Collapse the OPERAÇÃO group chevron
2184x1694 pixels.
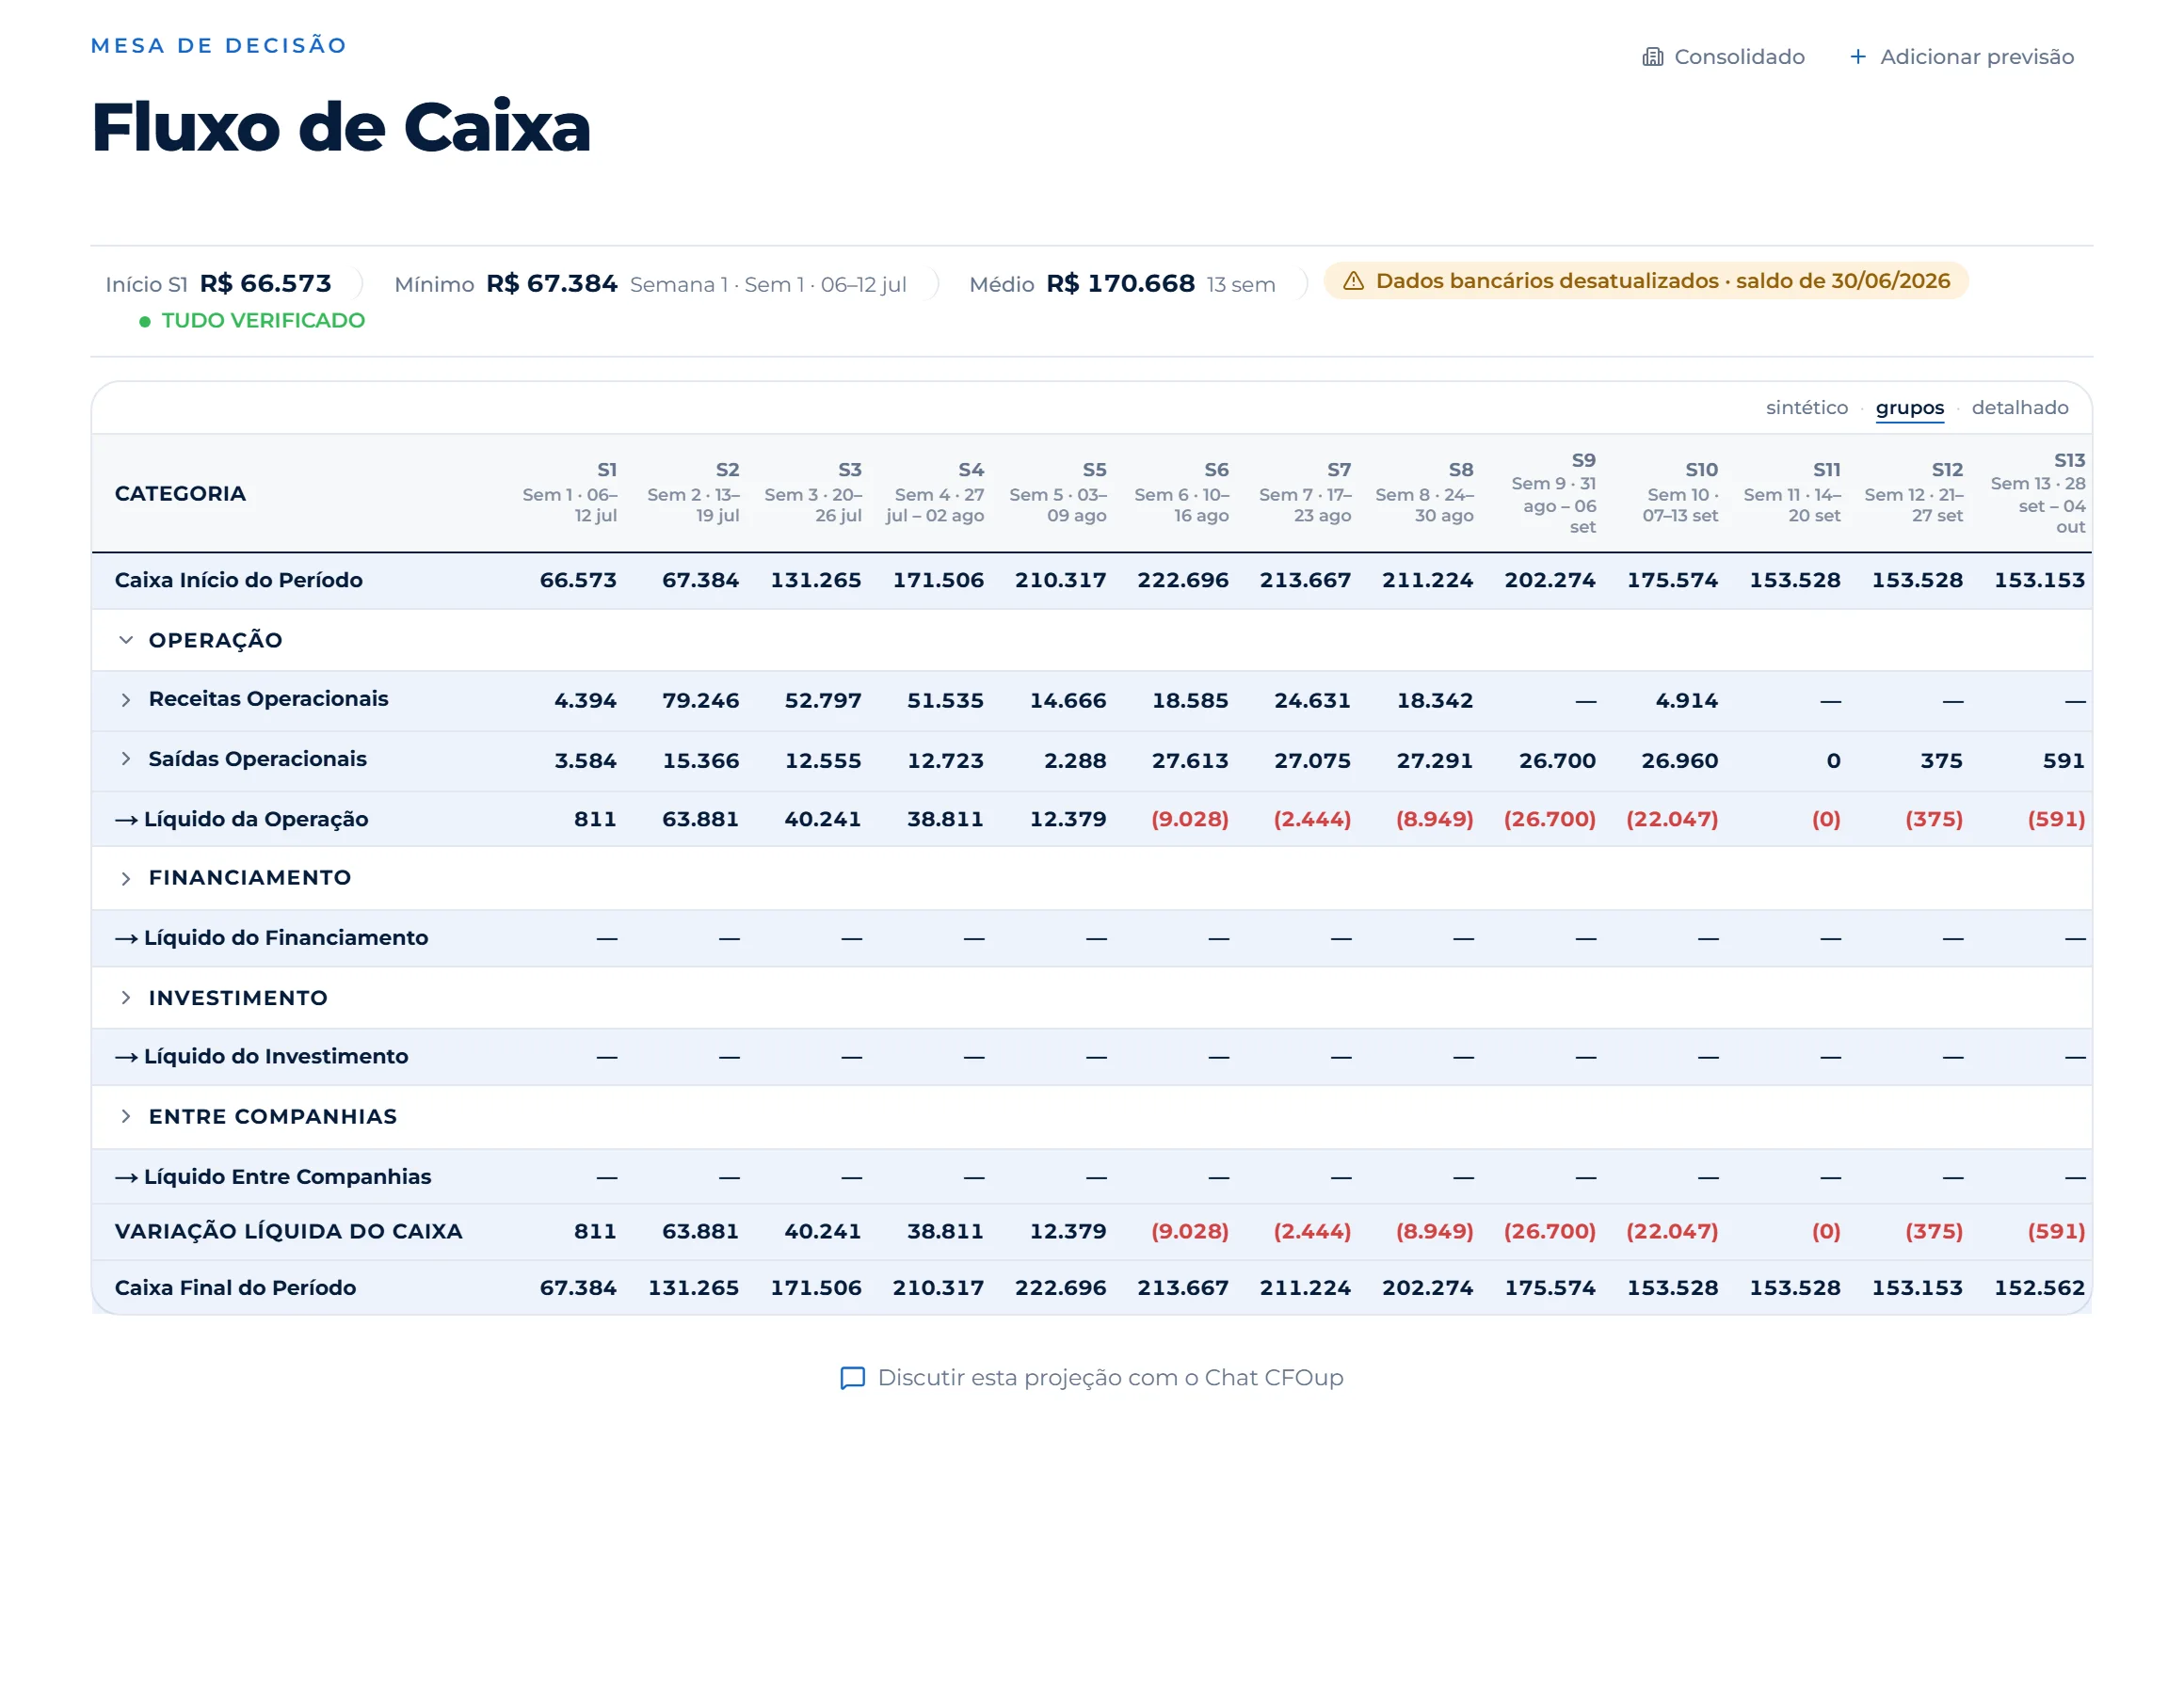(x=126, y=640)
